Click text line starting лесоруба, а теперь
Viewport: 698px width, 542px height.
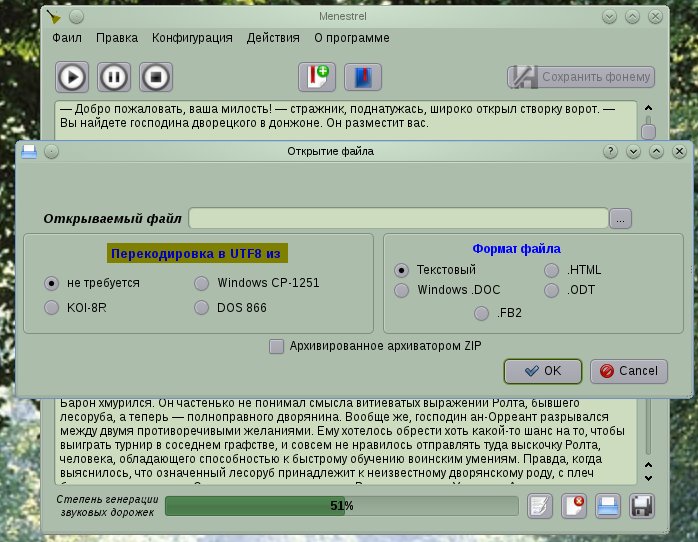pyautogui.click(x=334, y=417)
